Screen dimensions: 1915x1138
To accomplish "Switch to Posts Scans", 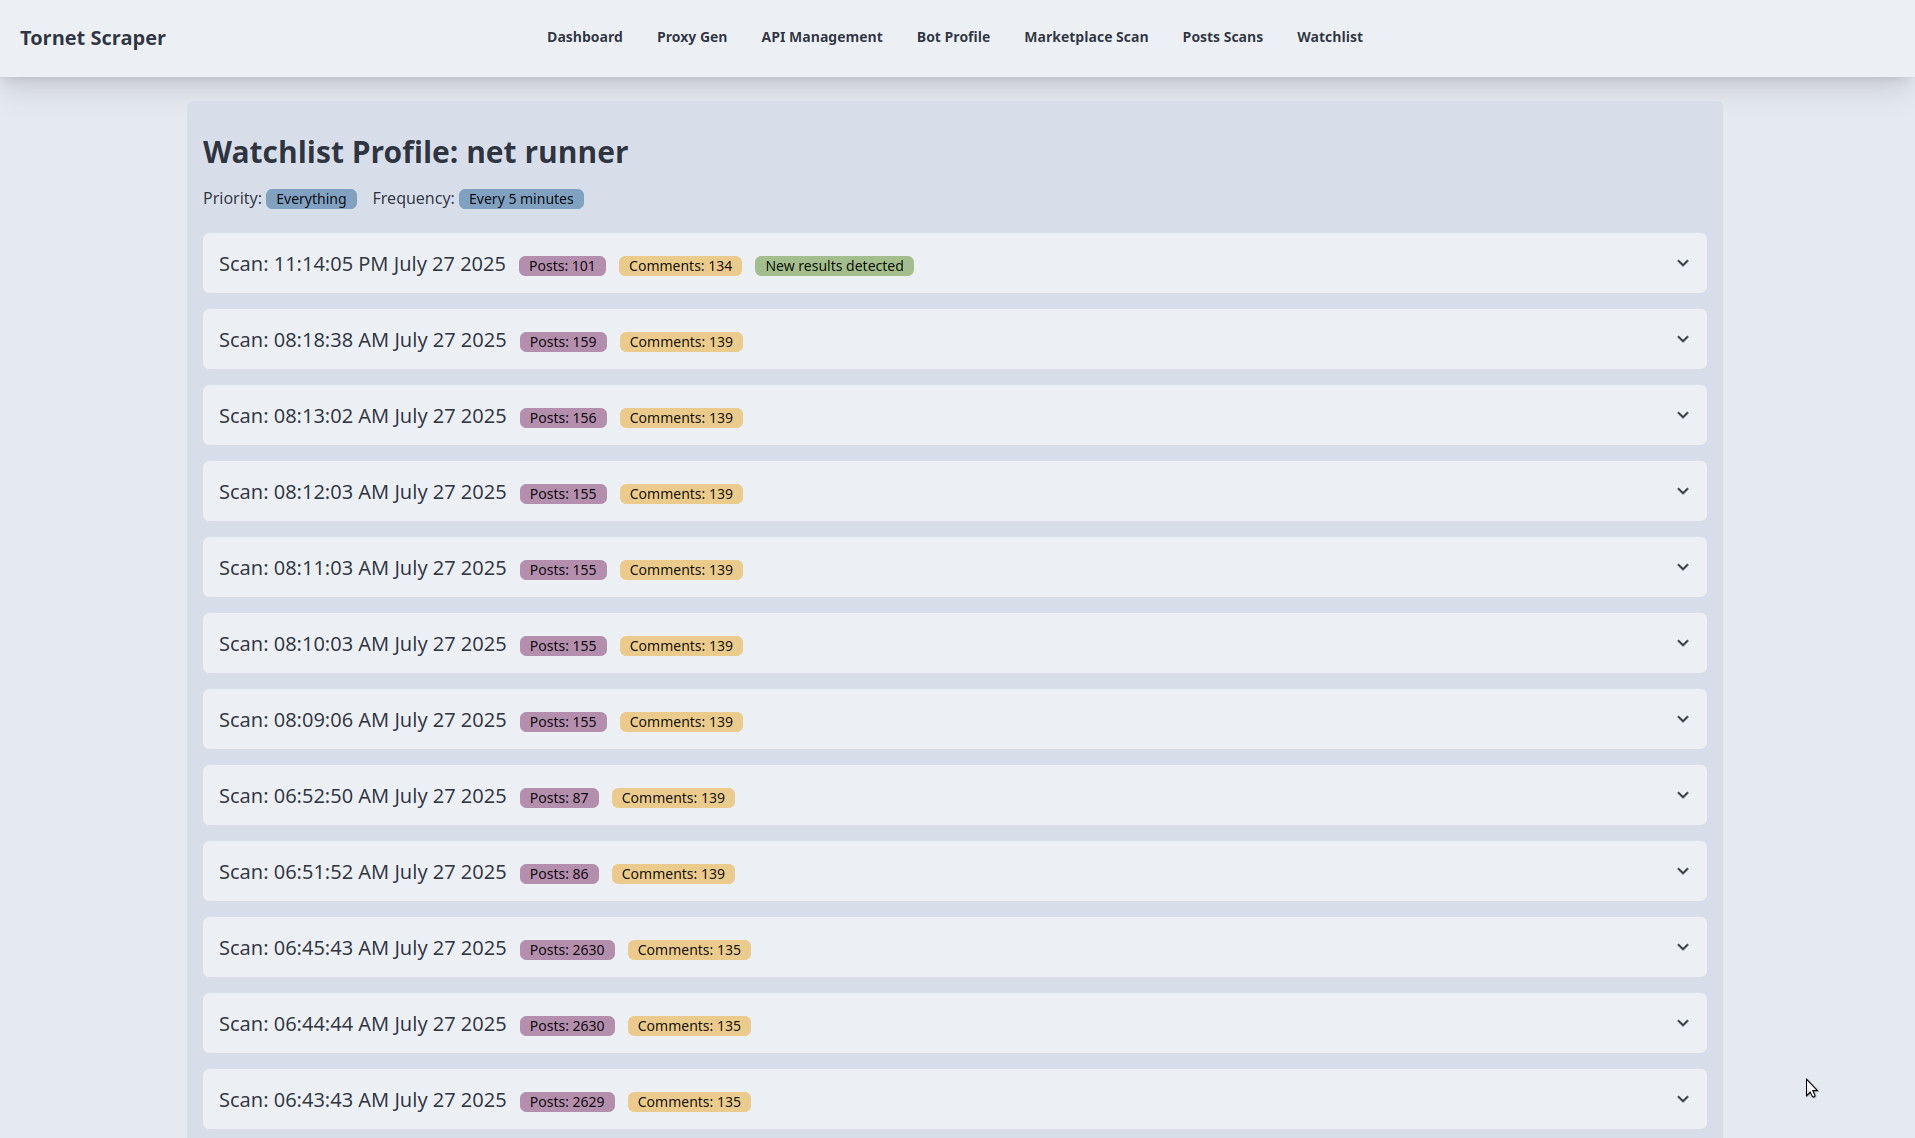I will click(1222, 37).
